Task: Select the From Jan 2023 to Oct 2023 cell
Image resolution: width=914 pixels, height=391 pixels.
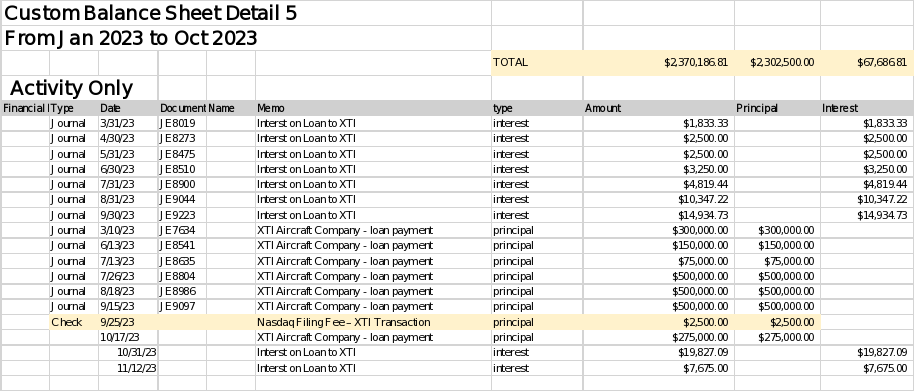Action: pos(131,38)
